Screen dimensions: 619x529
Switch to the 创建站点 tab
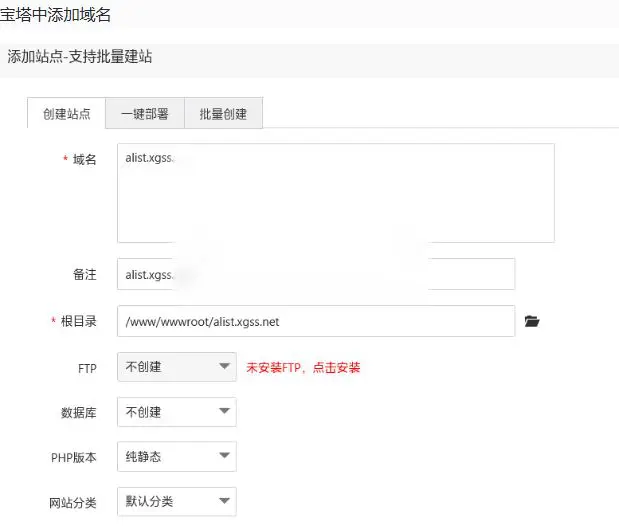coord(66,114)
